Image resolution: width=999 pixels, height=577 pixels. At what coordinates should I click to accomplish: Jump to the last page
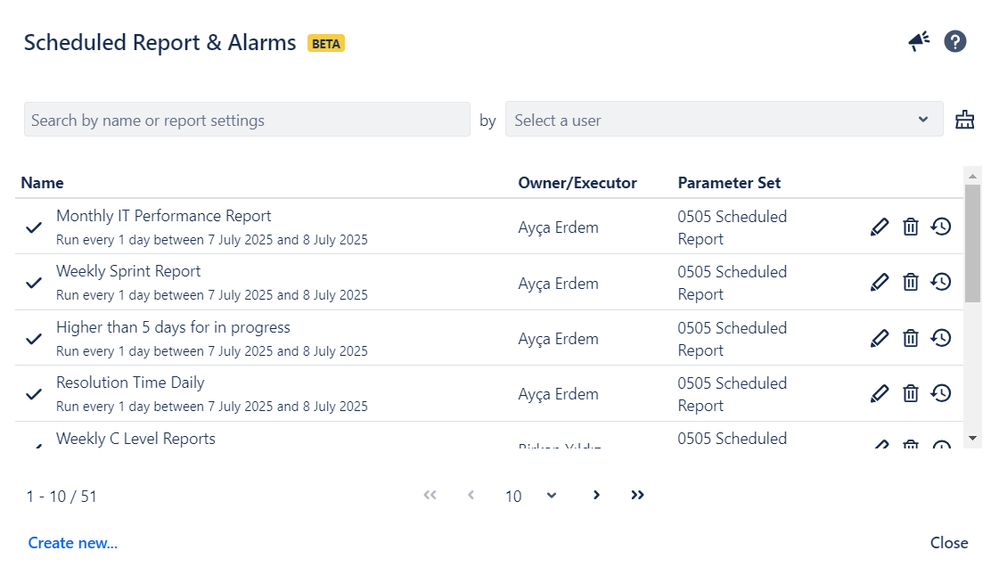tap(637, 495)
